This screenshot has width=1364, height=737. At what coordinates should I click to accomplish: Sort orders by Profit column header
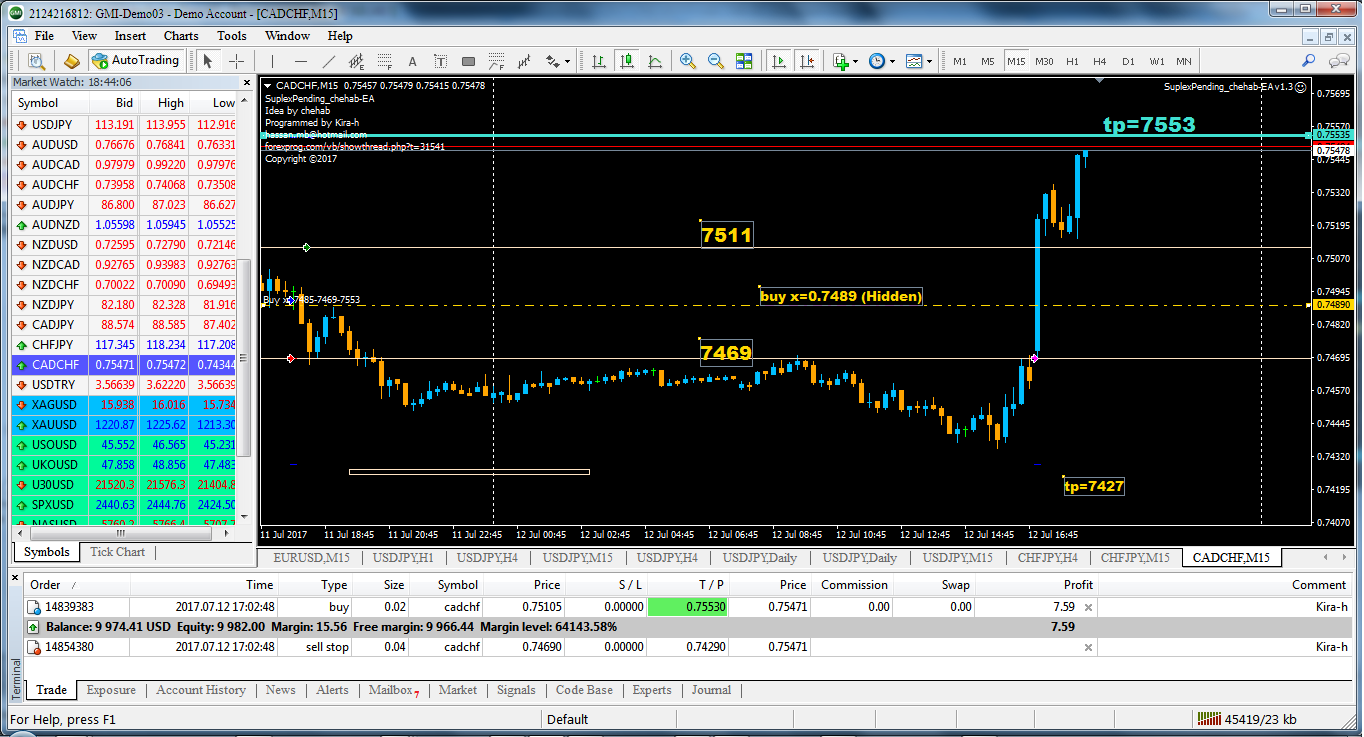pyautogui.click(x=1037, y=585)
